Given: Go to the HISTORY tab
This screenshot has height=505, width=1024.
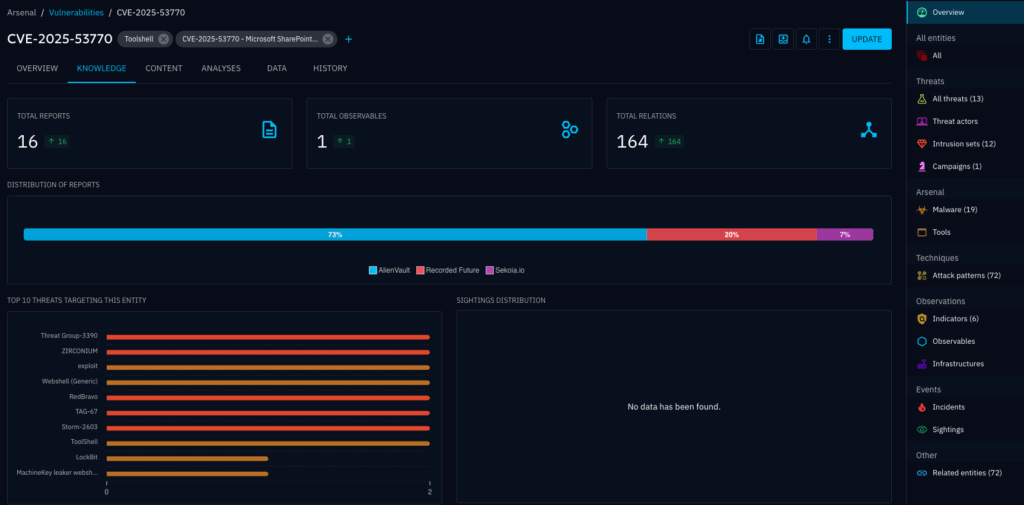Looking at the screenshot, I should (x=330, y=68).
